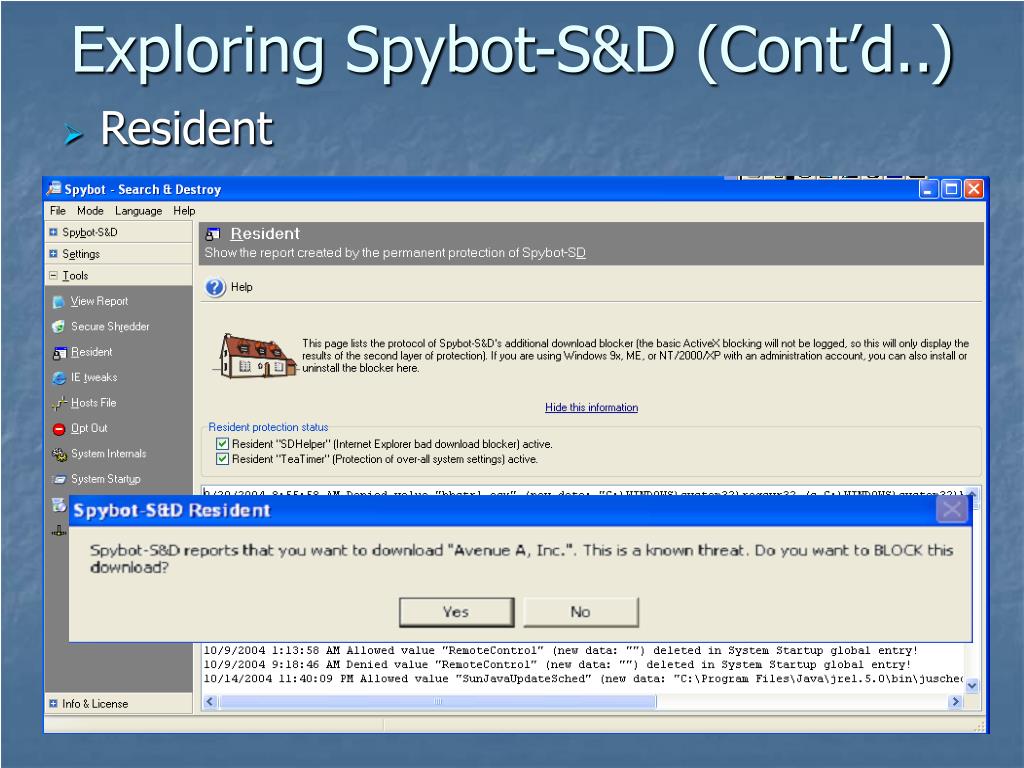
Task: Select the System Startup label
Action: point(106,479)
